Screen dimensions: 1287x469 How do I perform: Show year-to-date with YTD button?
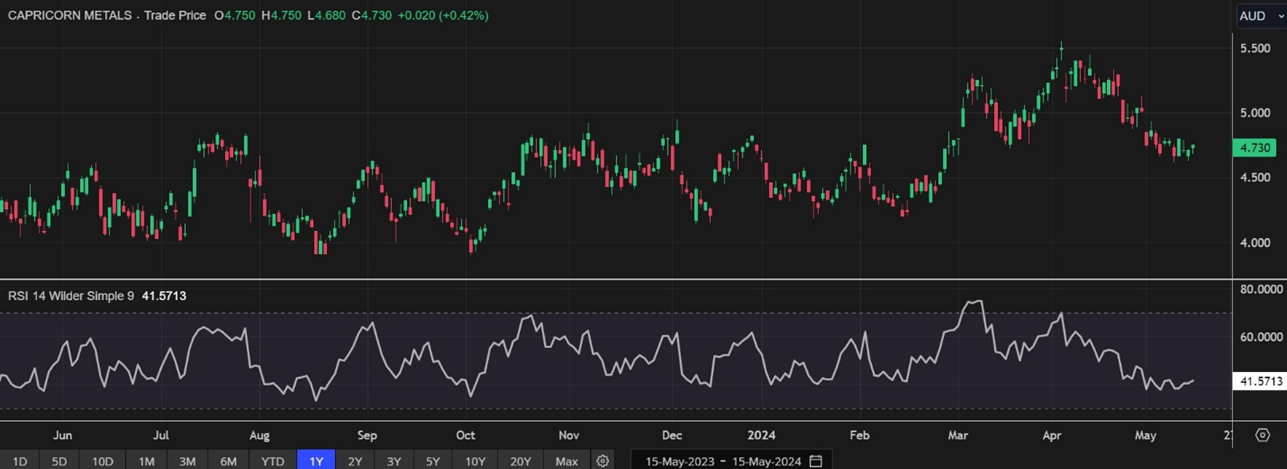[x=273, y=461]
